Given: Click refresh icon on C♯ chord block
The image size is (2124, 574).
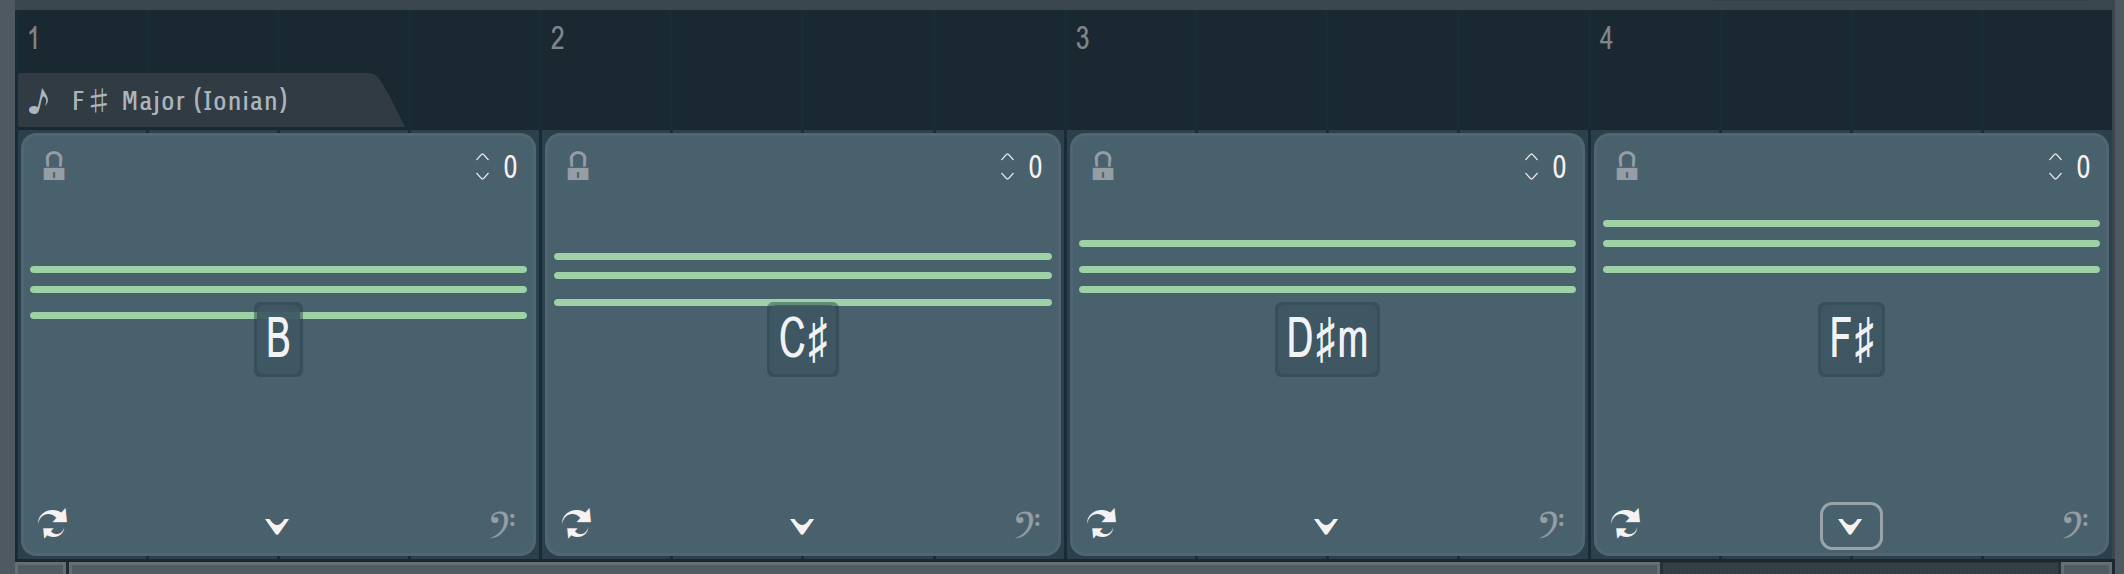Looking at the screenshot, I should pyautogui.click(x=577, y=523).
